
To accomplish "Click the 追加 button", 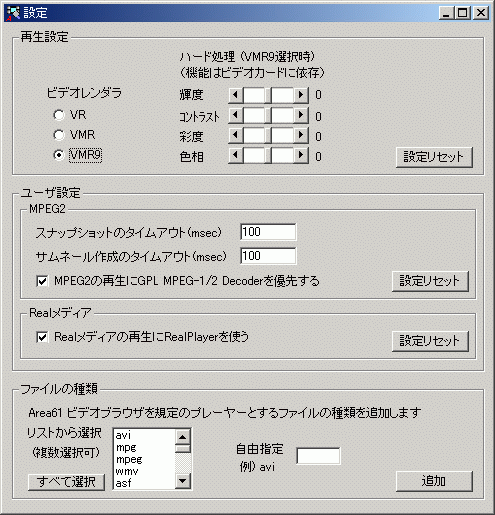I will pos(434,481).
